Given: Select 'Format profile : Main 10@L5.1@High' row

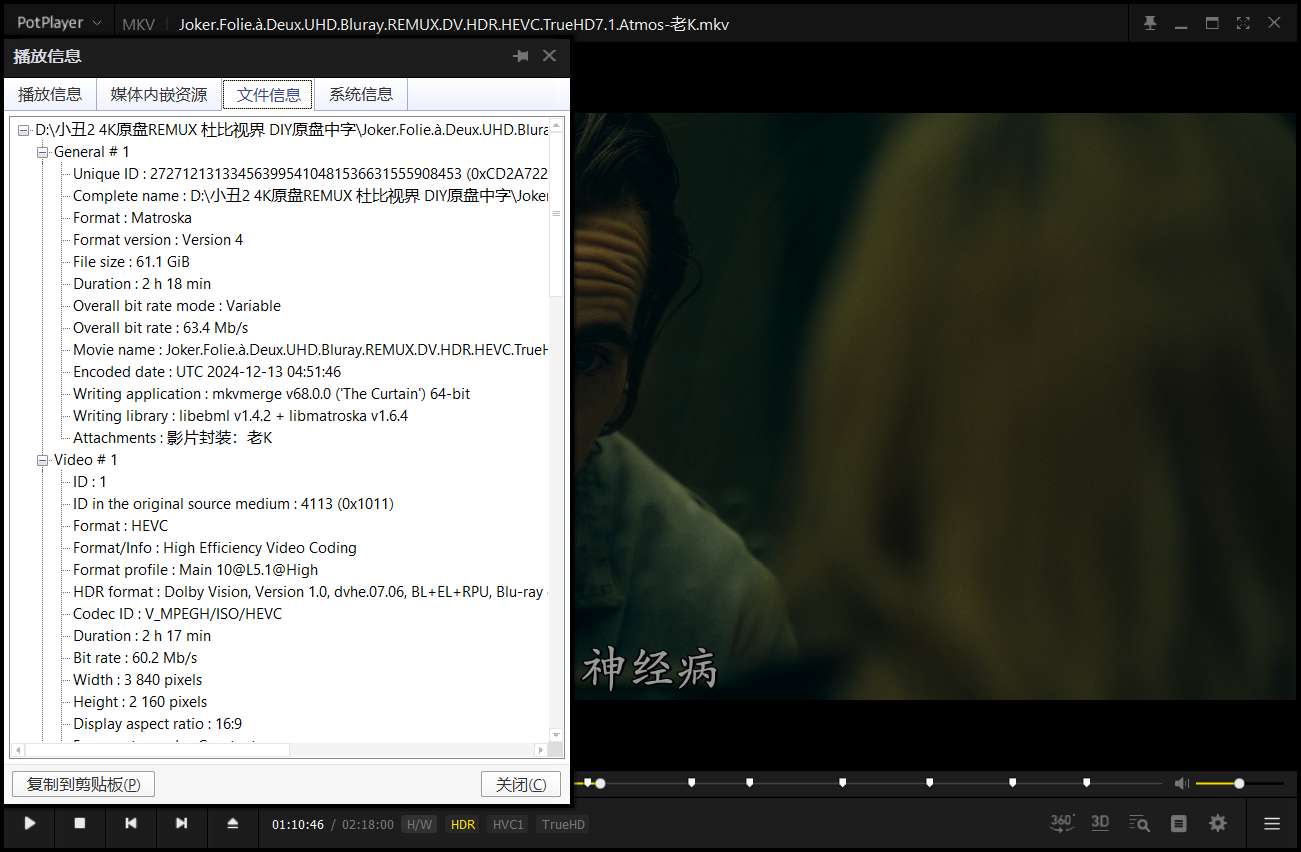Looking at the screenshot, I should pos(195,570).
